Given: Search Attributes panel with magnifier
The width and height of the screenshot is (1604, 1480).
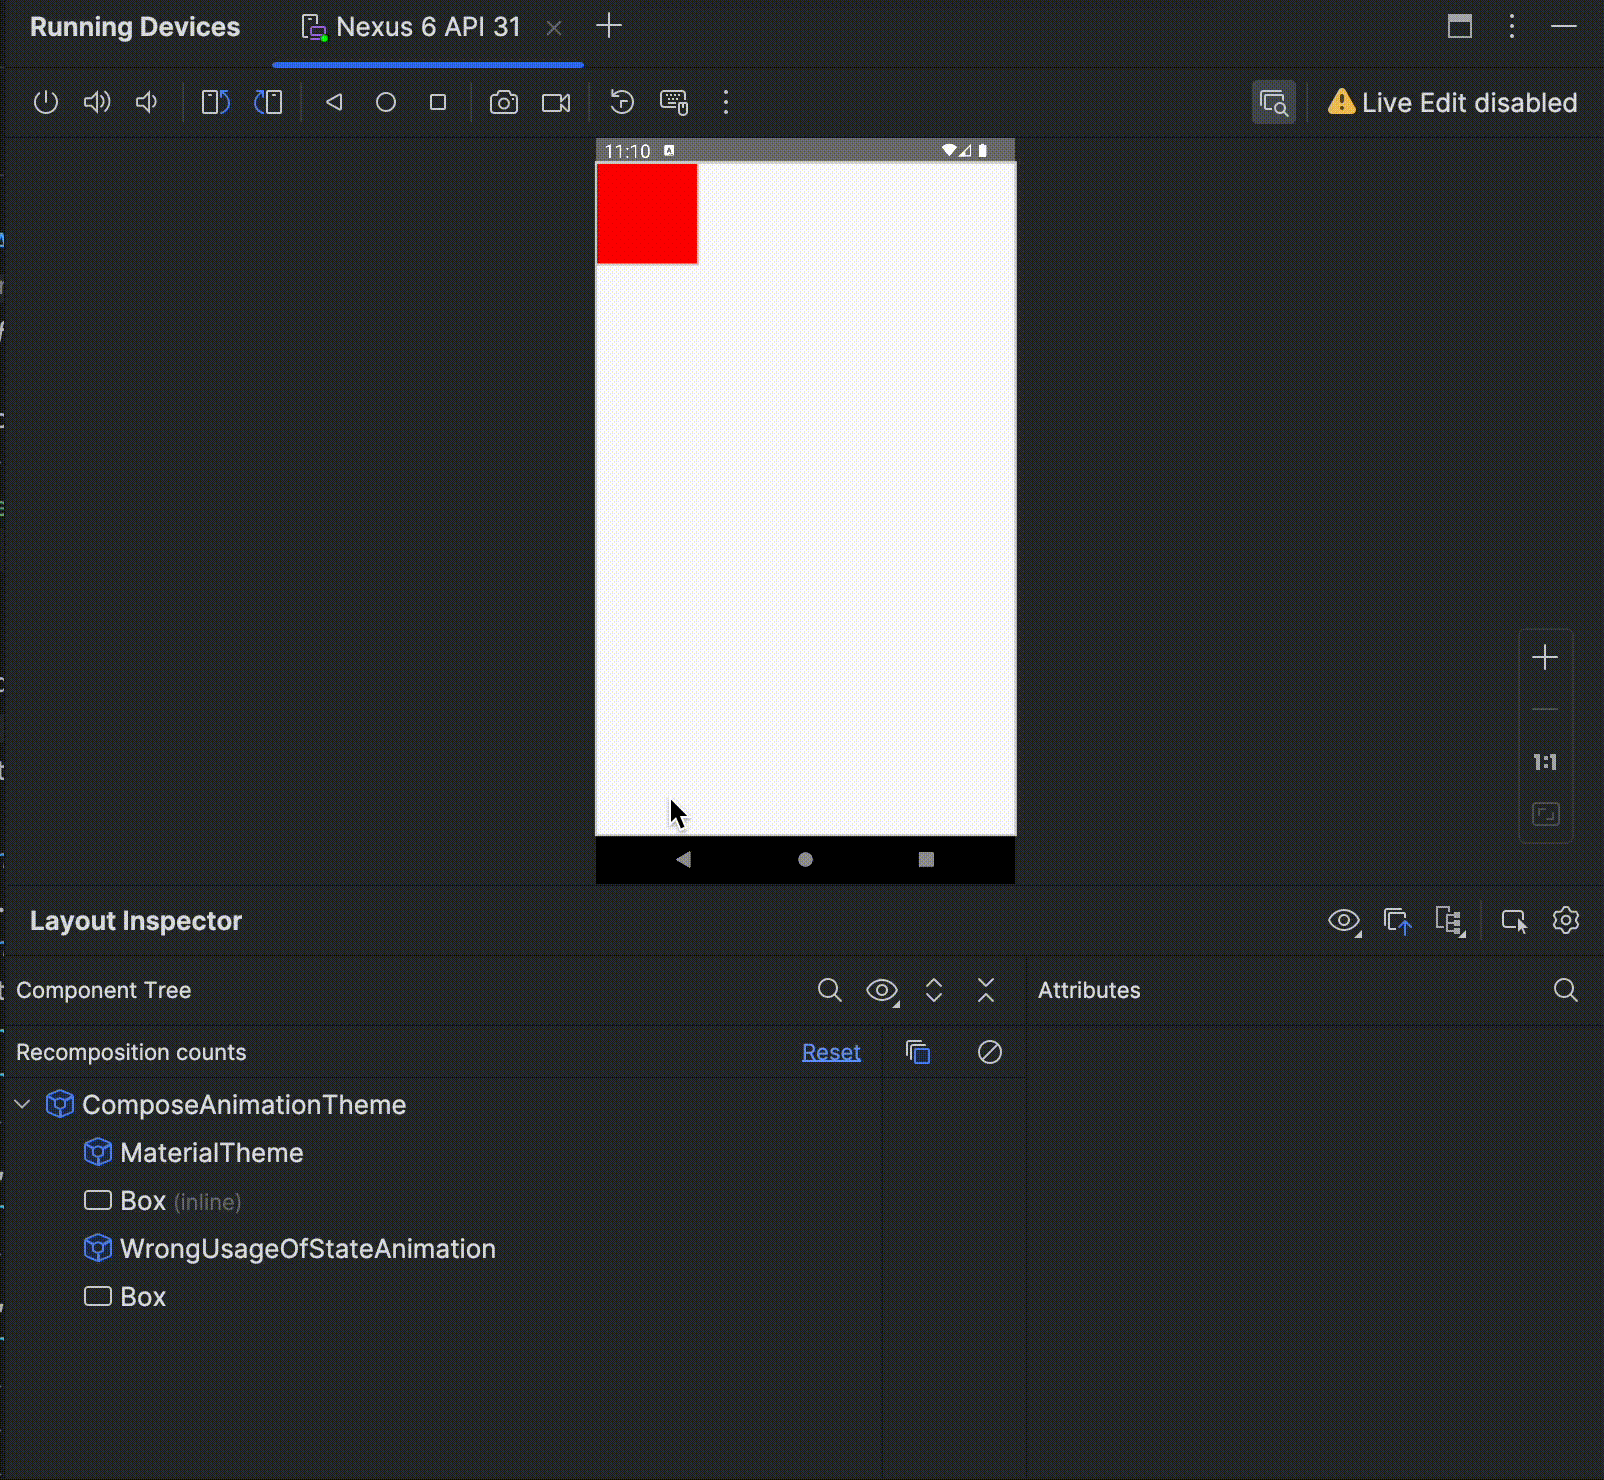Looking at the screenshot, I should (x=1566, y=990).
